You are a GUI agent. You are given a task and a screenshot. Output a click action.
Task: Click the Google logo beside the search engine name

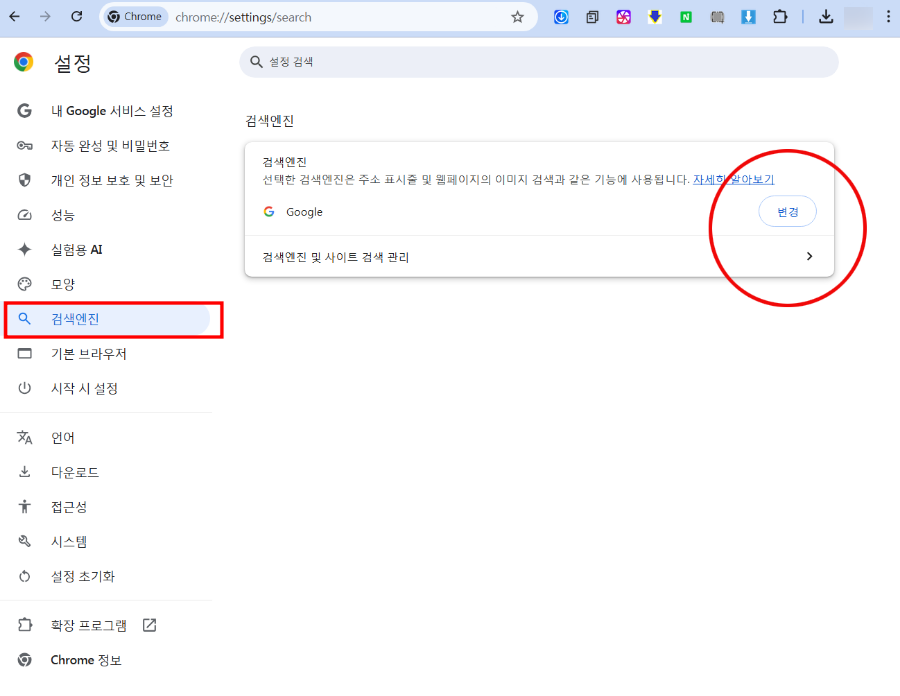tap(268, 212)
